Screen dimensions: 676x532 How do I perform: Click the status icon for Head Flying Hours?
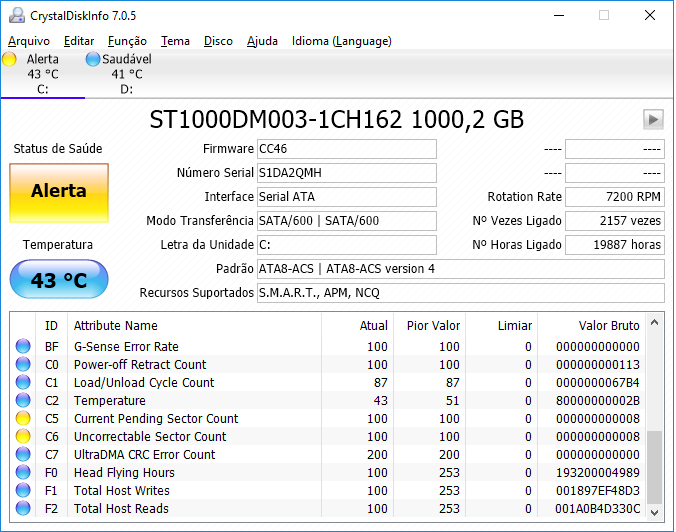pyautogui.click(x=23, y=473)
